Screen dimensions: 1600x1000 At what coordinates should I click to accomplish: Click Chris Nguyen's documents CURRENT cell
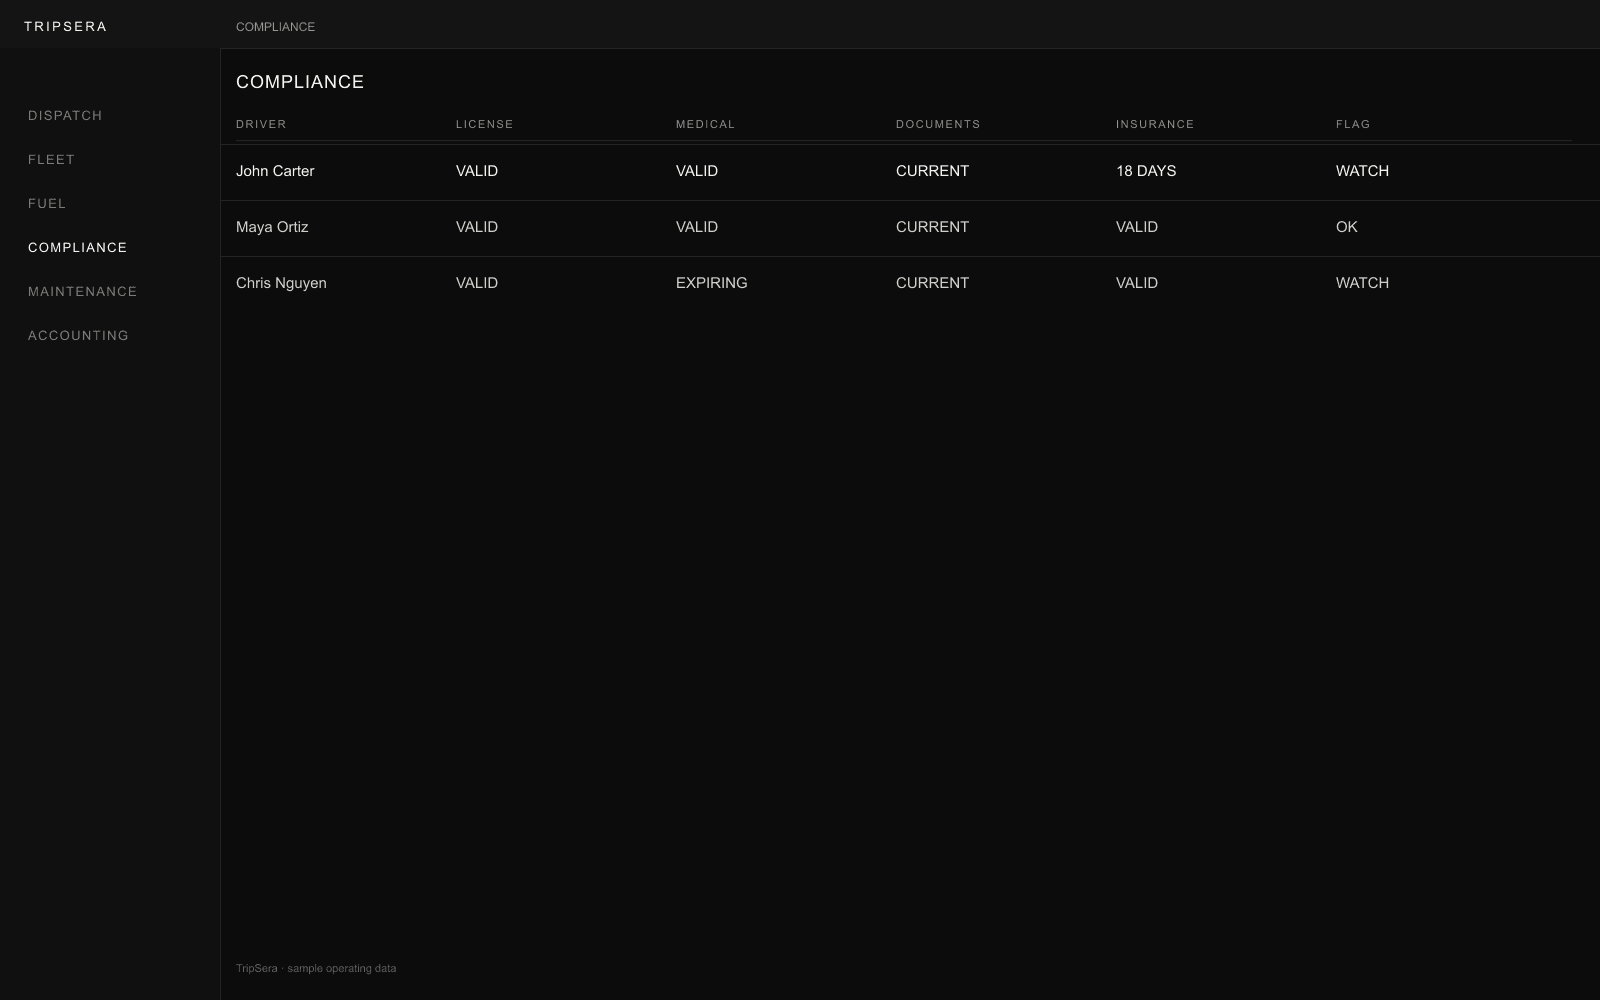point(932,283)
